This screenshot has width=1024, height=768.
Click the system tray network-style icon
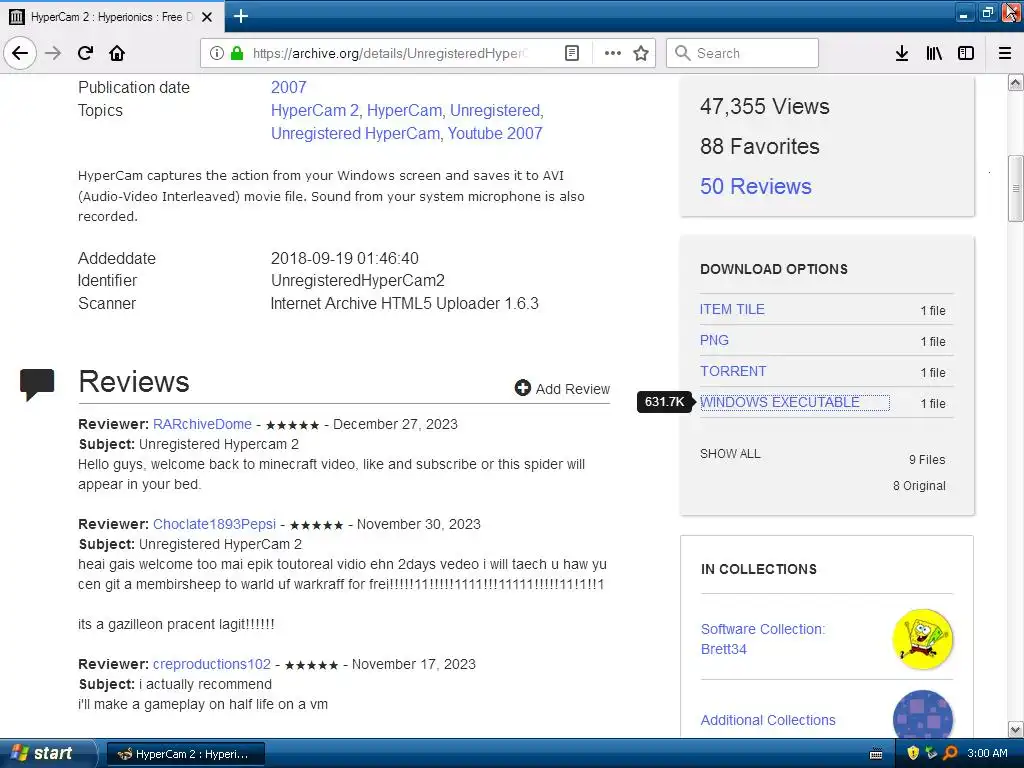click(931, 753)
